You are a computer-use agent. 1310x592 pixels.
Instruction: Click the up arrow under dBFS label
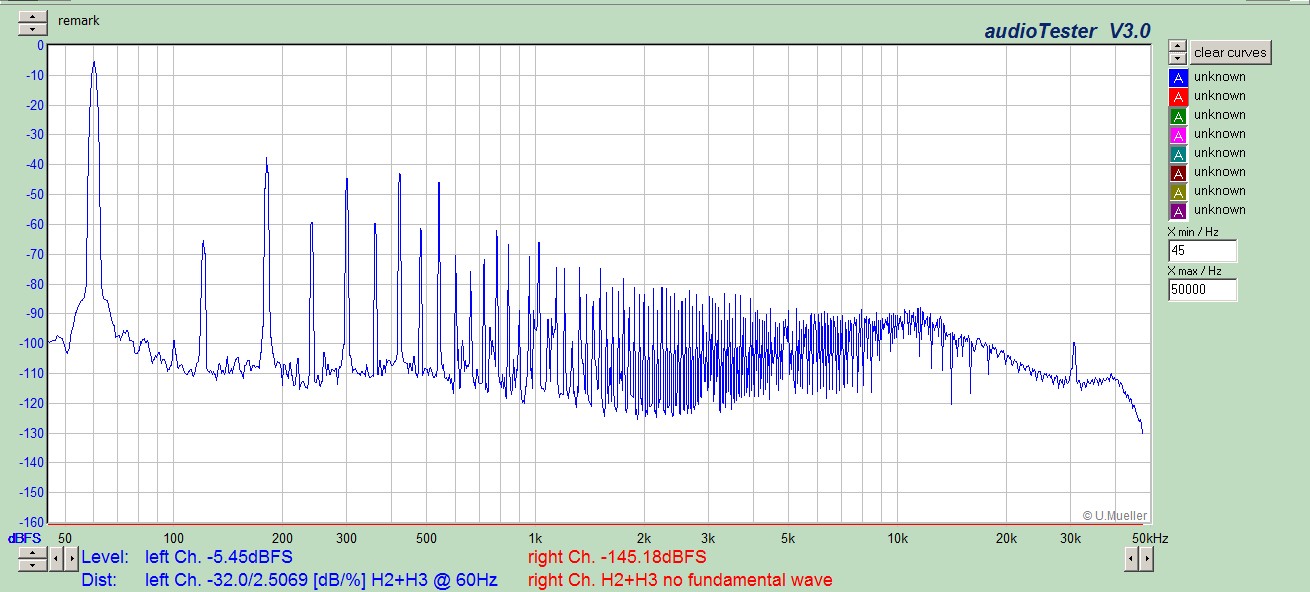pos(33,552)
